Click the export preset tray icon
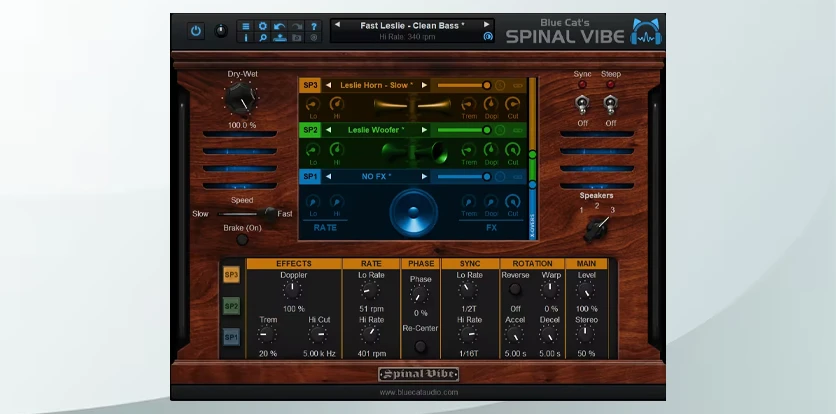Viewport: 836px width, 414px height. (x=279, y=37)
